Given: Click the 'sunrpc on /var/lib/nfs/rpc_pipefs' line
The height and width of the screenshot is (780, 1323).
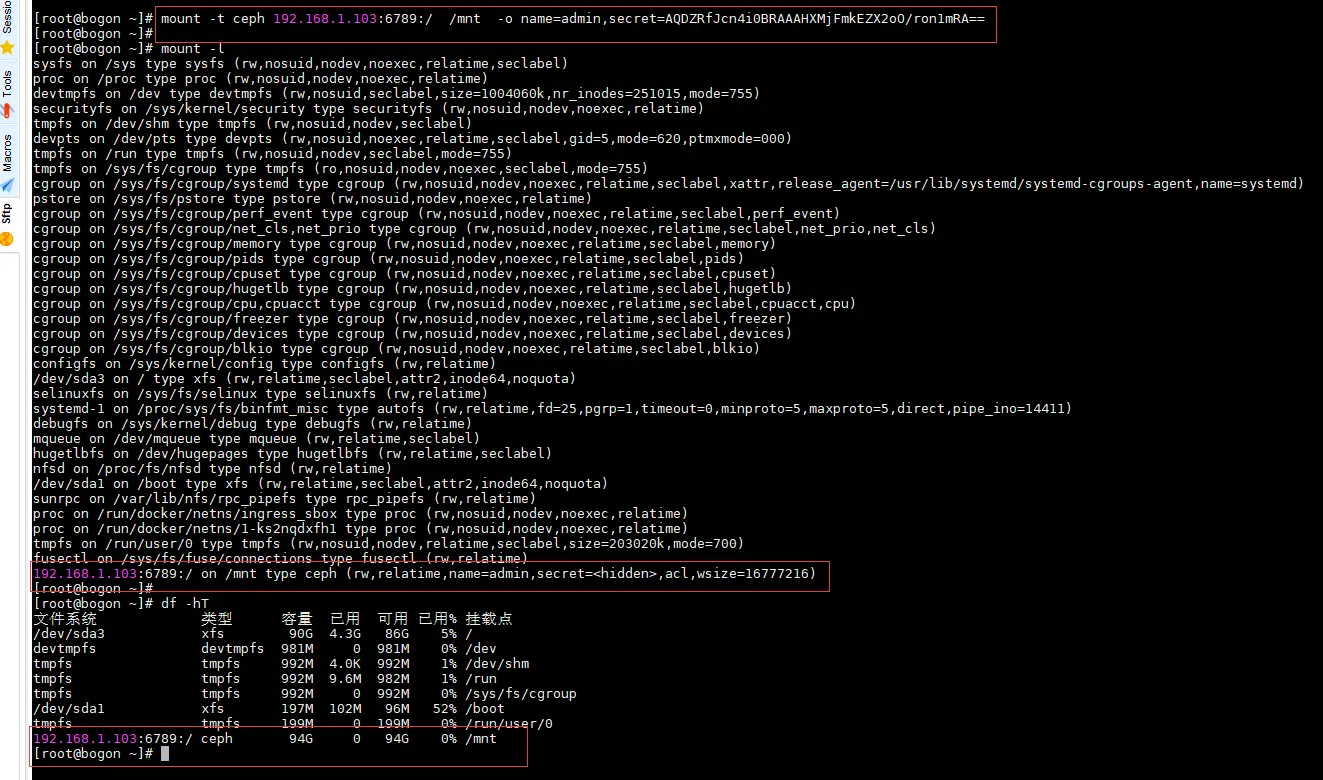Looking at the screenshot, I should pos(284,499).
